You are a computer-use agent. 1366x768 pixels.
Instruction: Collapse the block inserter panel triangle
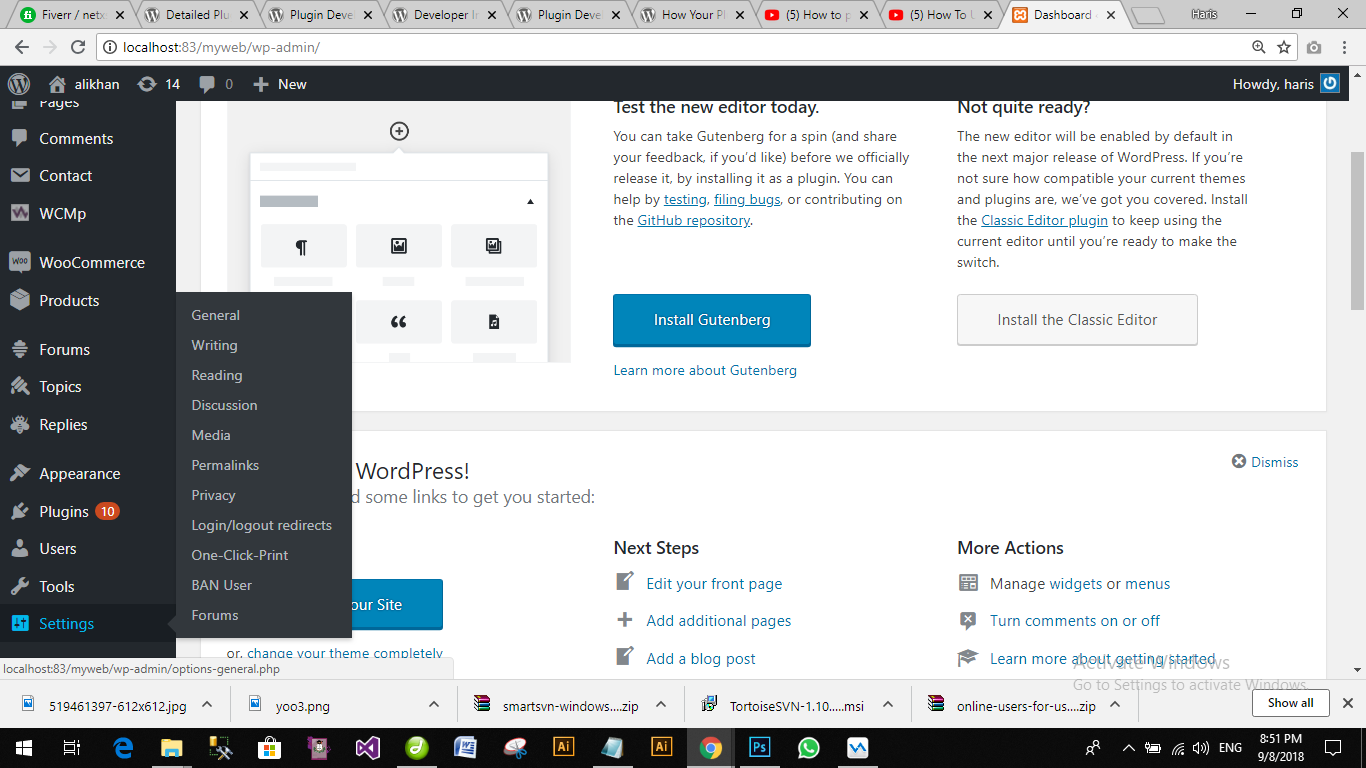pyautogui.click(x=530, y=201)
